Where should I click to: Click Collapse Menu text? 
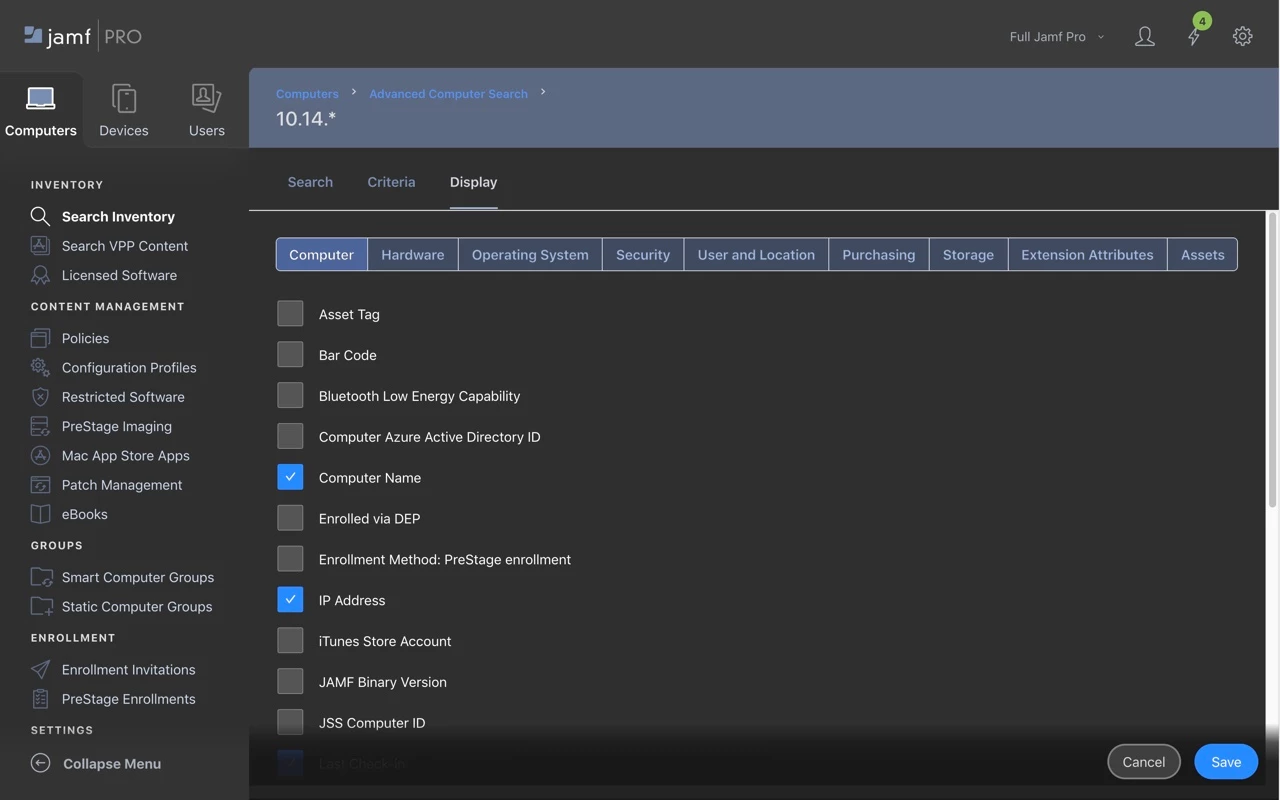pyautogui.click(x=112, y=763)
